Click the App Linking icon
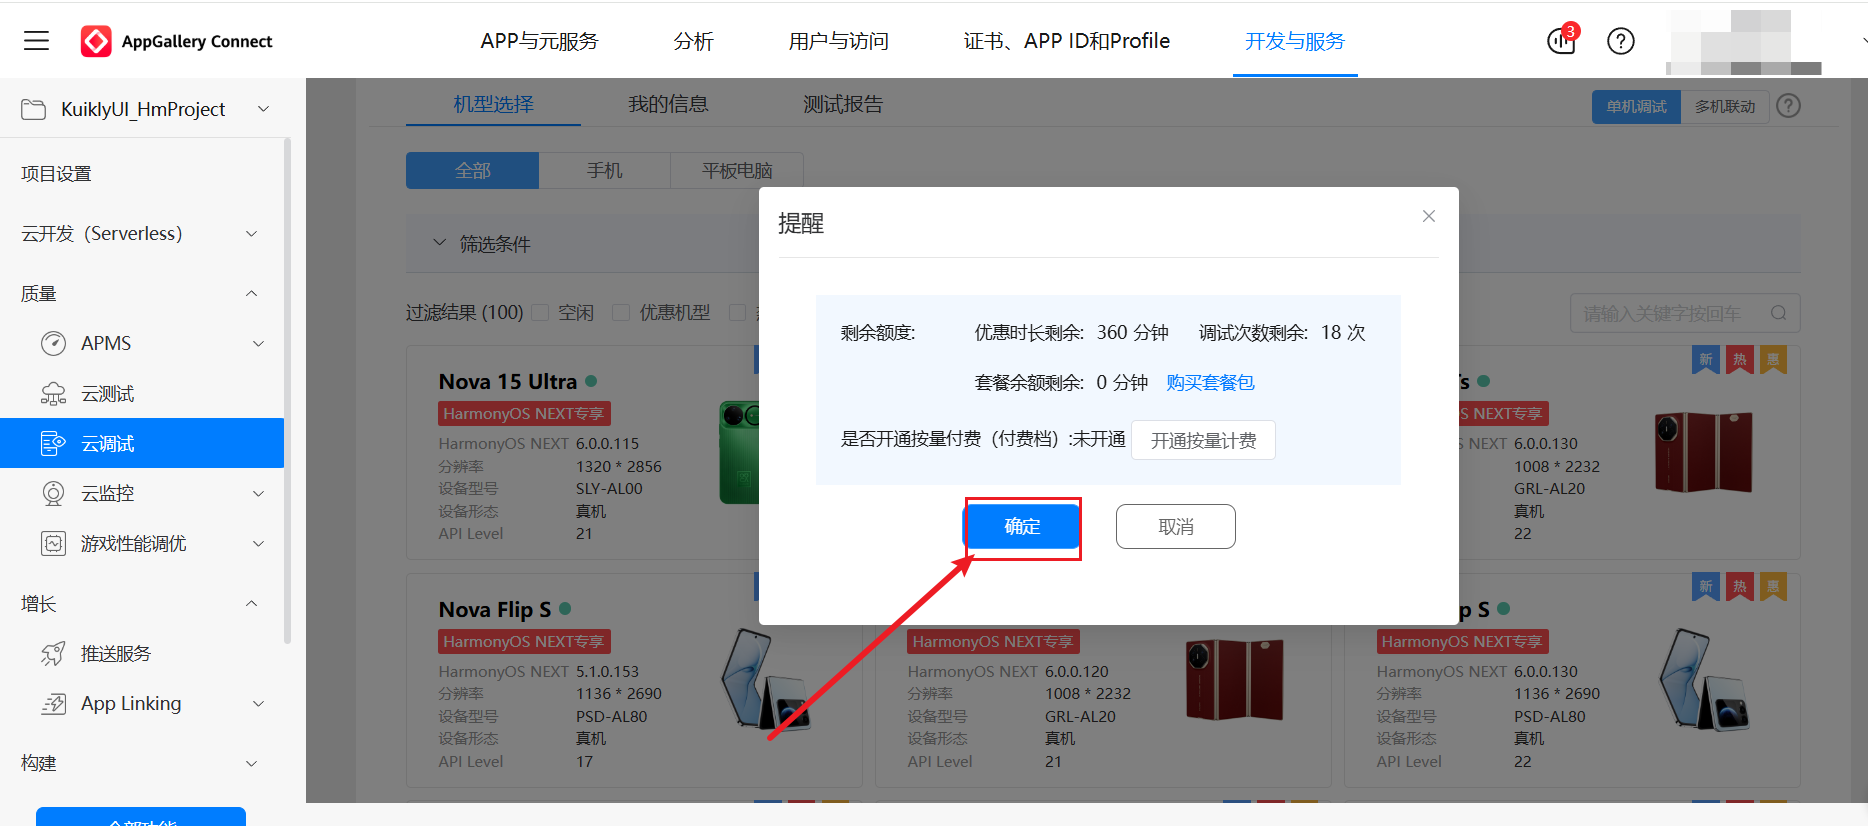Image resolution: width=1868 pixels, height=826 pixels. pyautogui.click(x=53, y=703)
